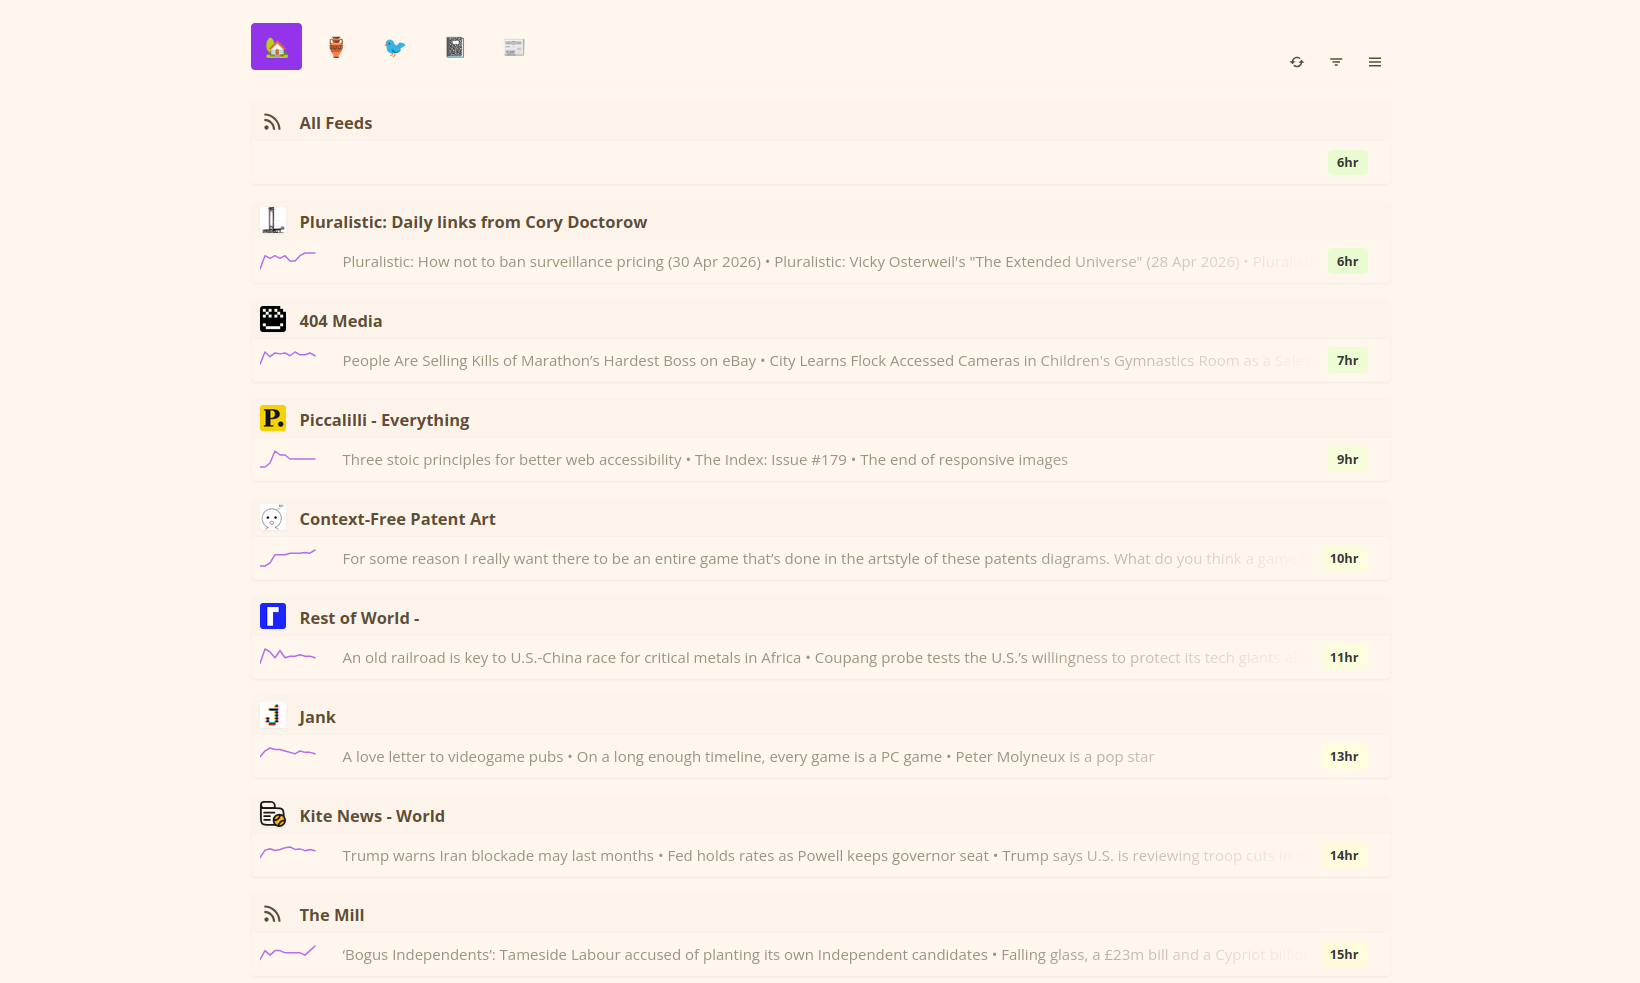Open the filter icon

[x=1336, y=62]
